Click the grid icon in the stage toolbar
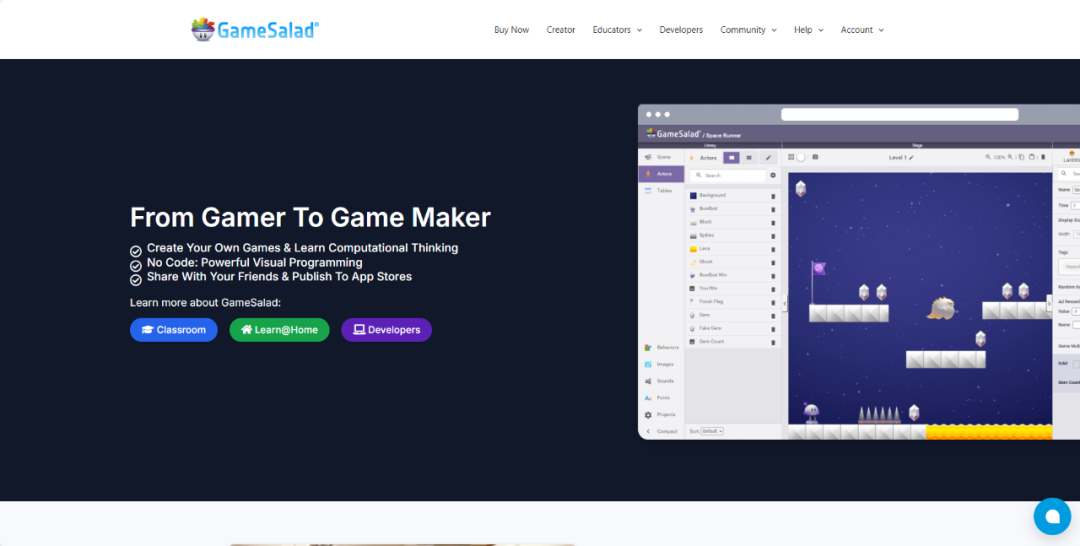1080x546 pixels. point(791,157)
